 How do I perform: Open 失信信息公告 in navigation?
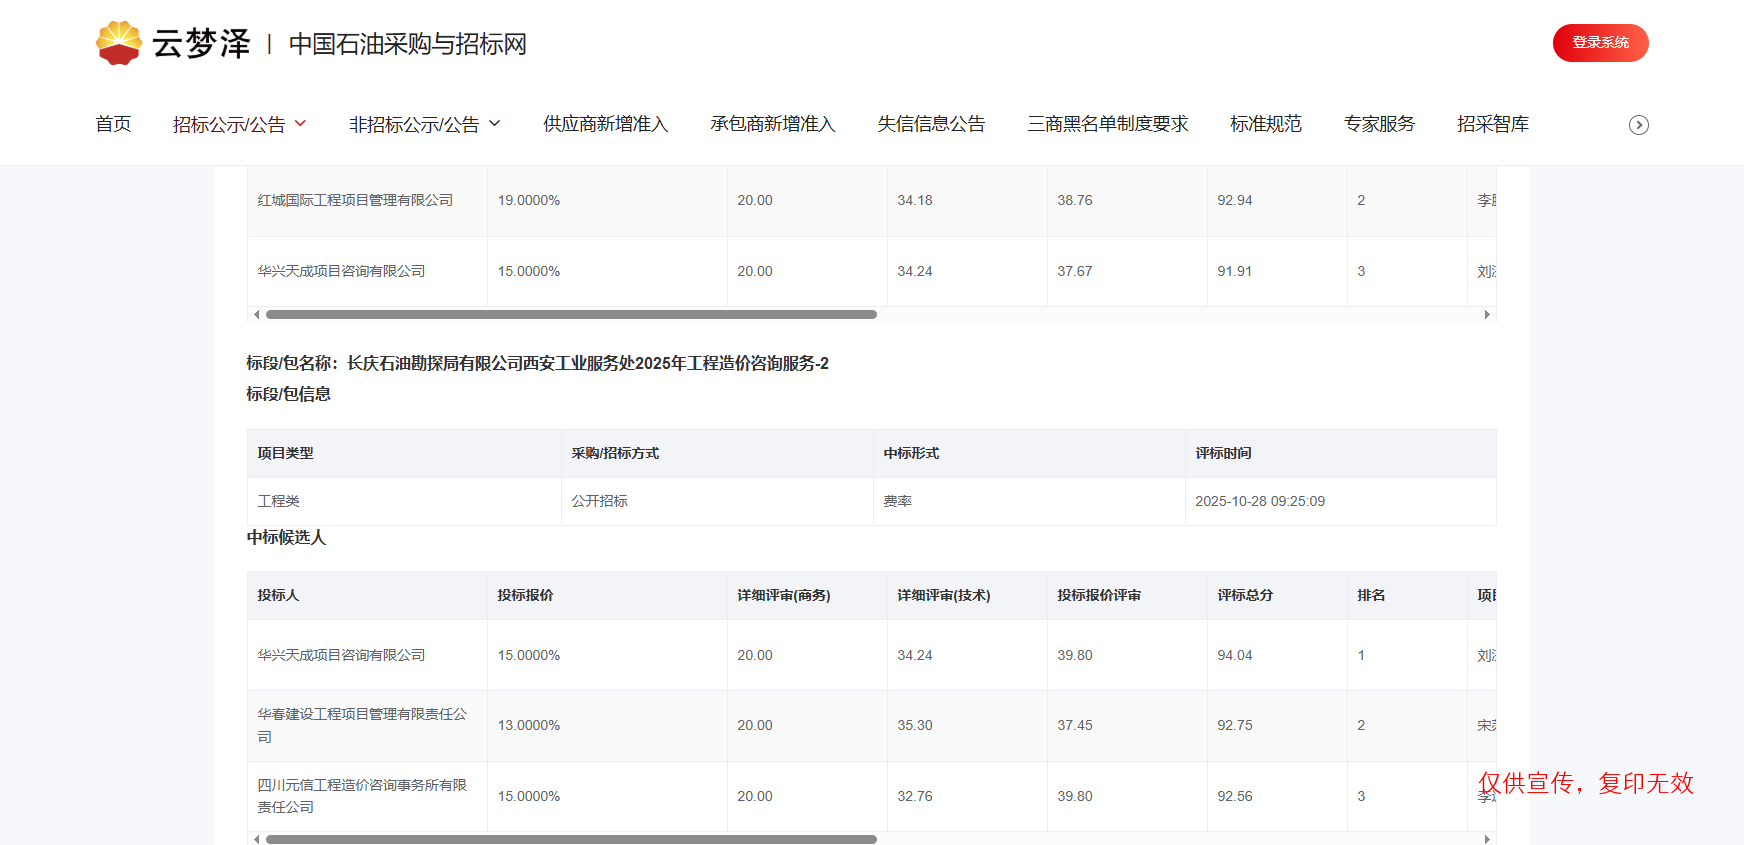click(x=931, y=124)
